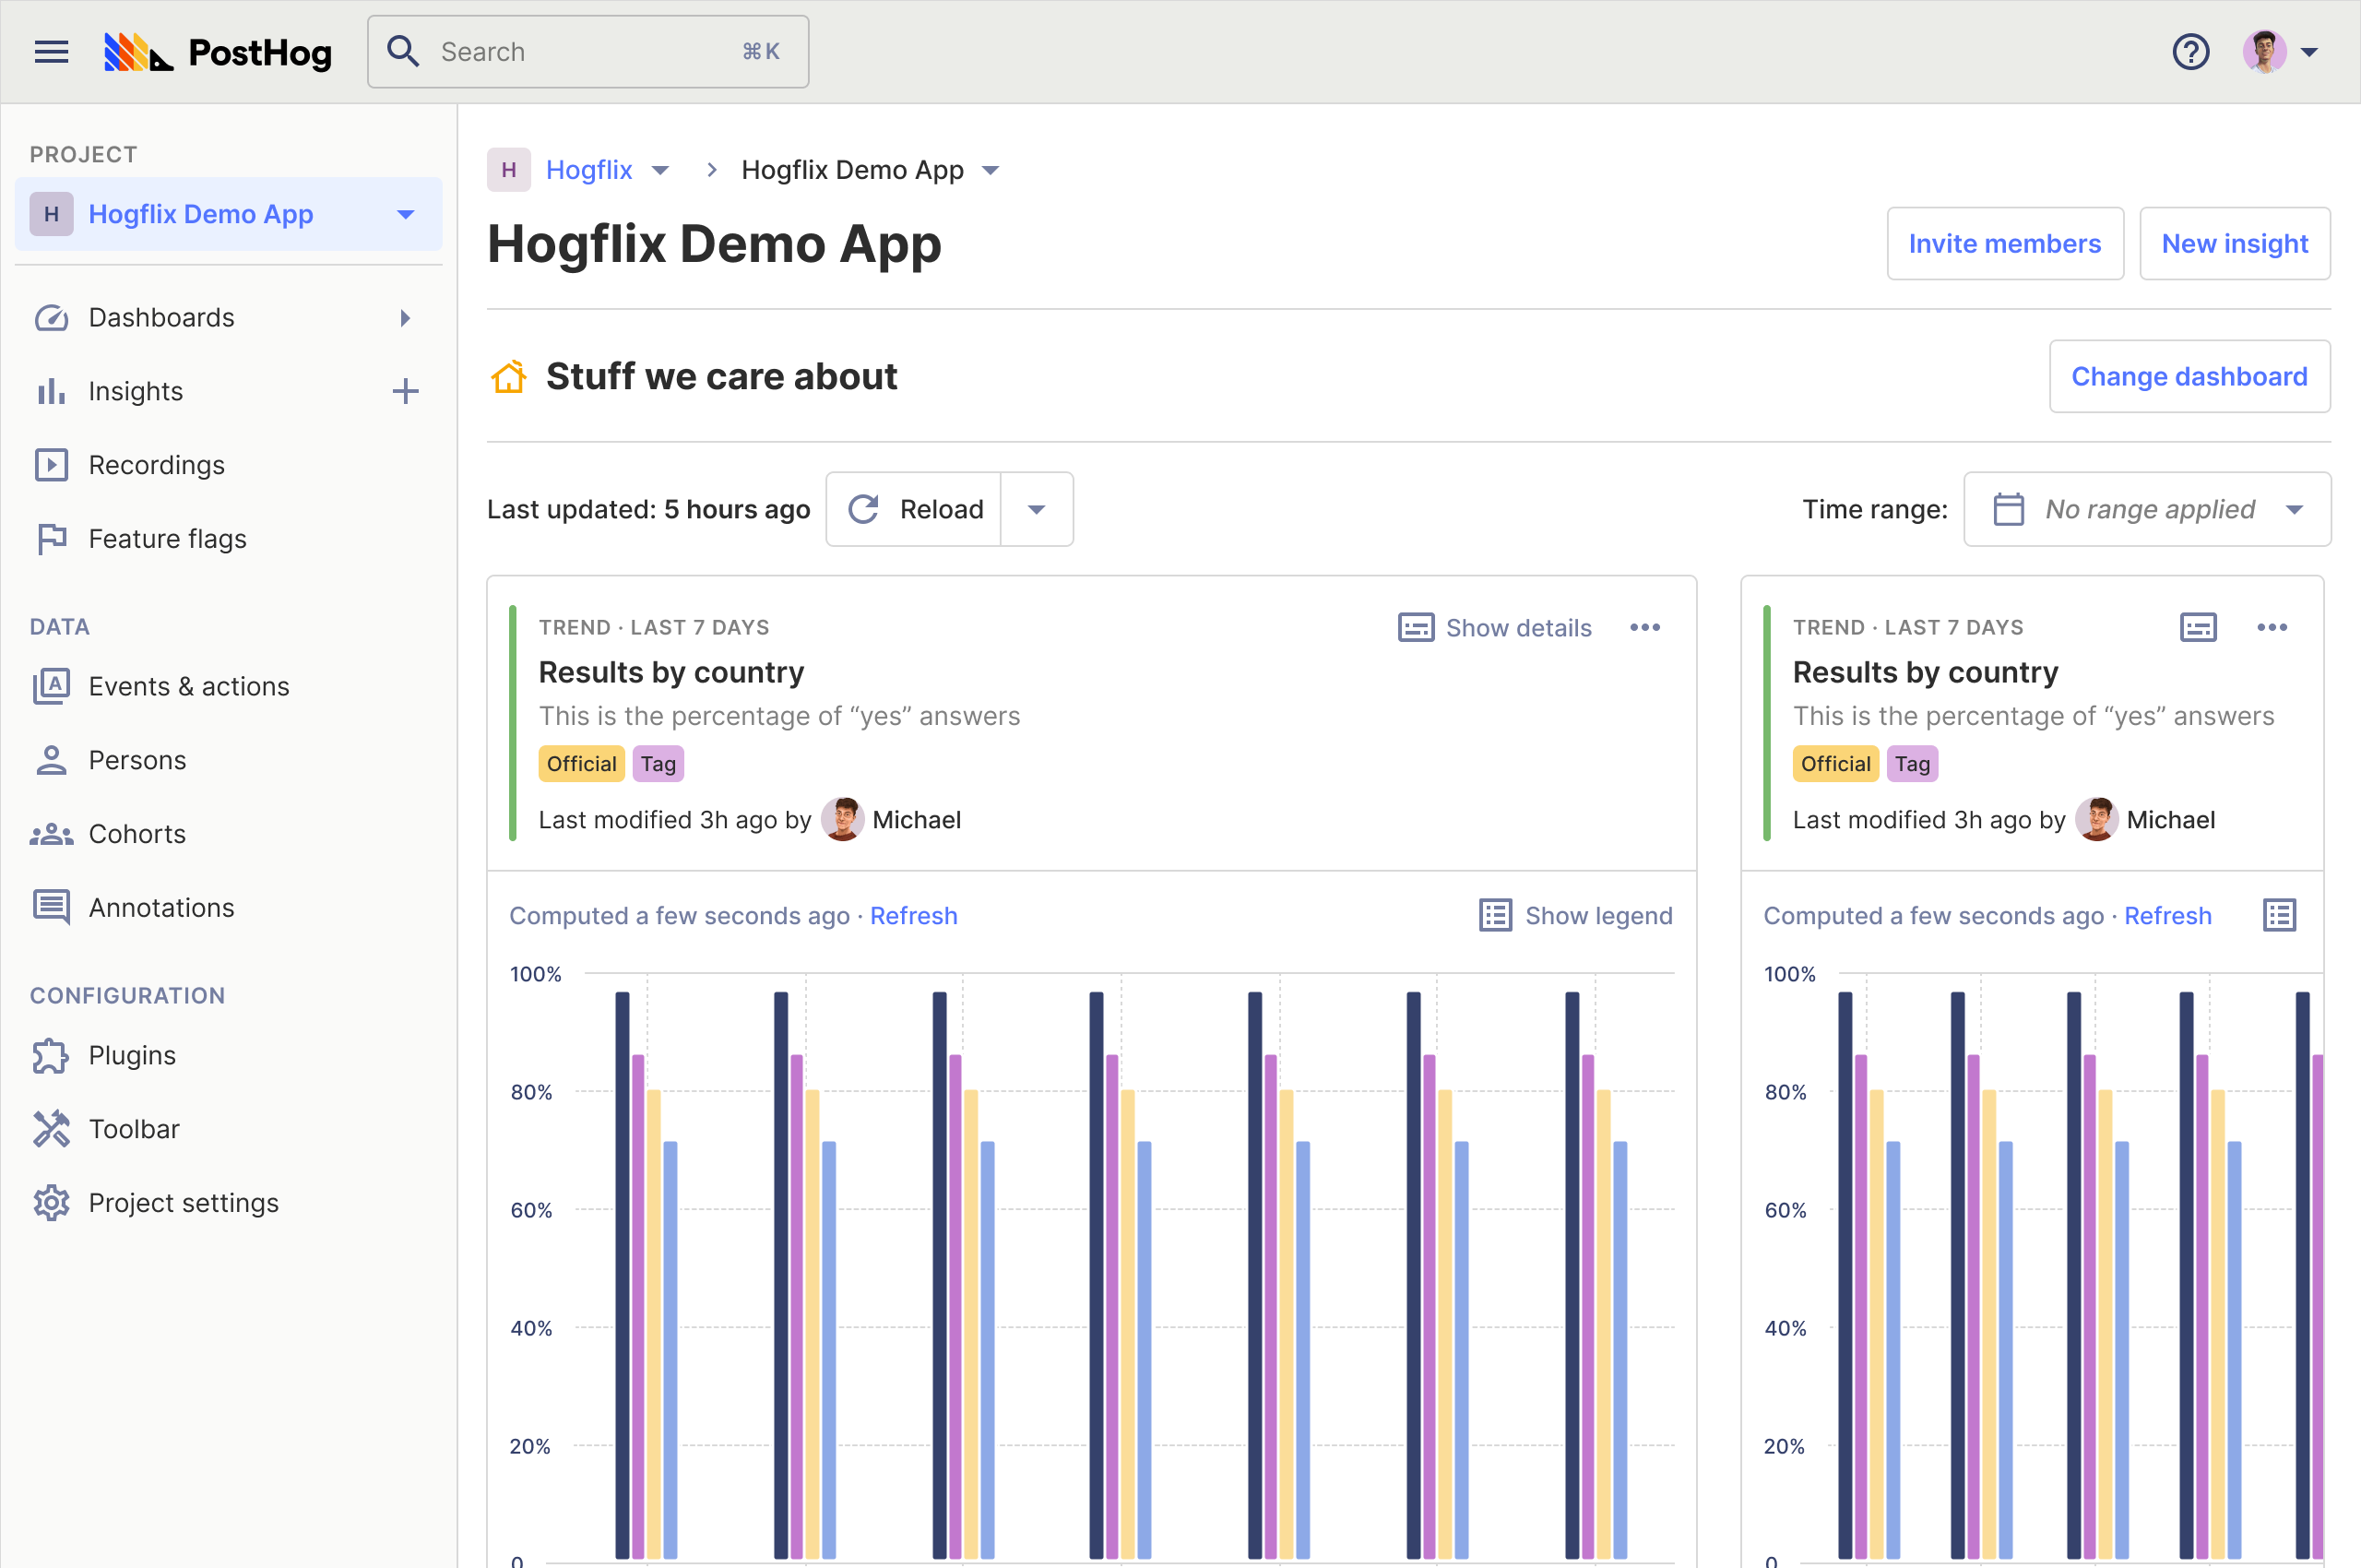This screenshot has width=2361, height=1568.
Task: Open the Hogflix project dropdown
Action: pos(661,170)
